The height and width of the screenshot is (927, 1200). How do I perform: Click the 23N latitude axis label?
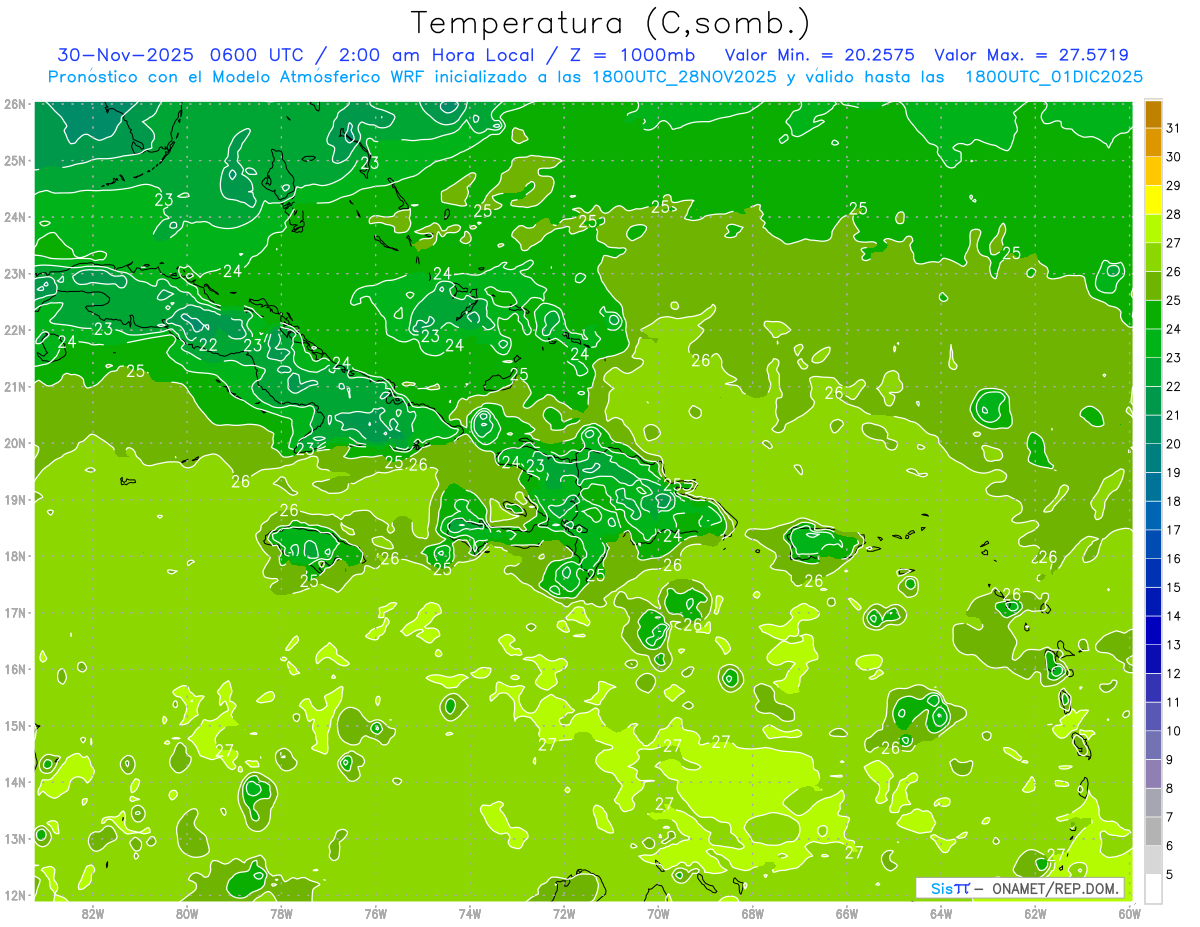[14, 273]
